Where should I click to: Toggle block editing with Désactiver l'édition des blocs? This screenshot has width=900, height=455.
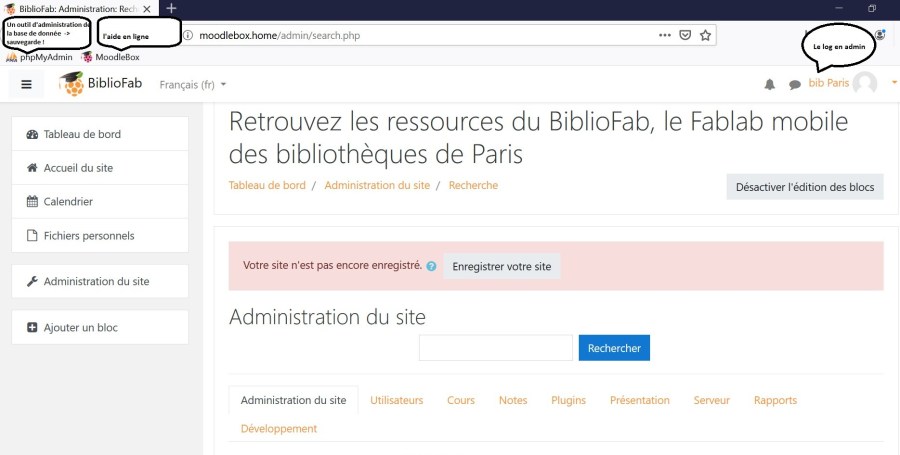(804, 187)
